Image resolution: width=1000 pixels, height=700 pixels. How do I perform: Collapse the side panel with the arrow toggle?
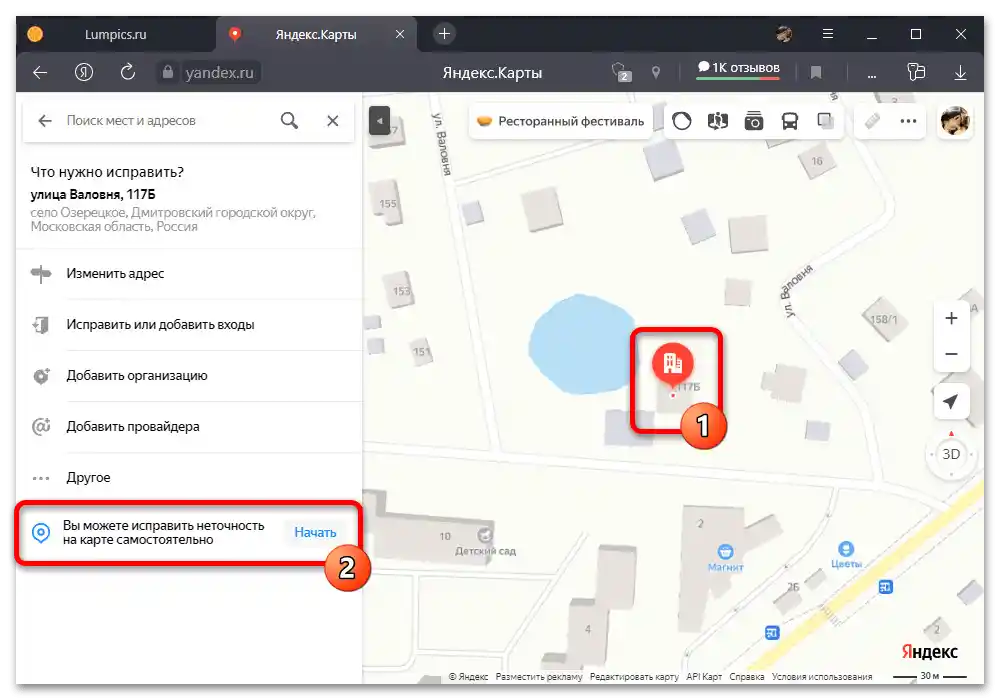(379, 120)
